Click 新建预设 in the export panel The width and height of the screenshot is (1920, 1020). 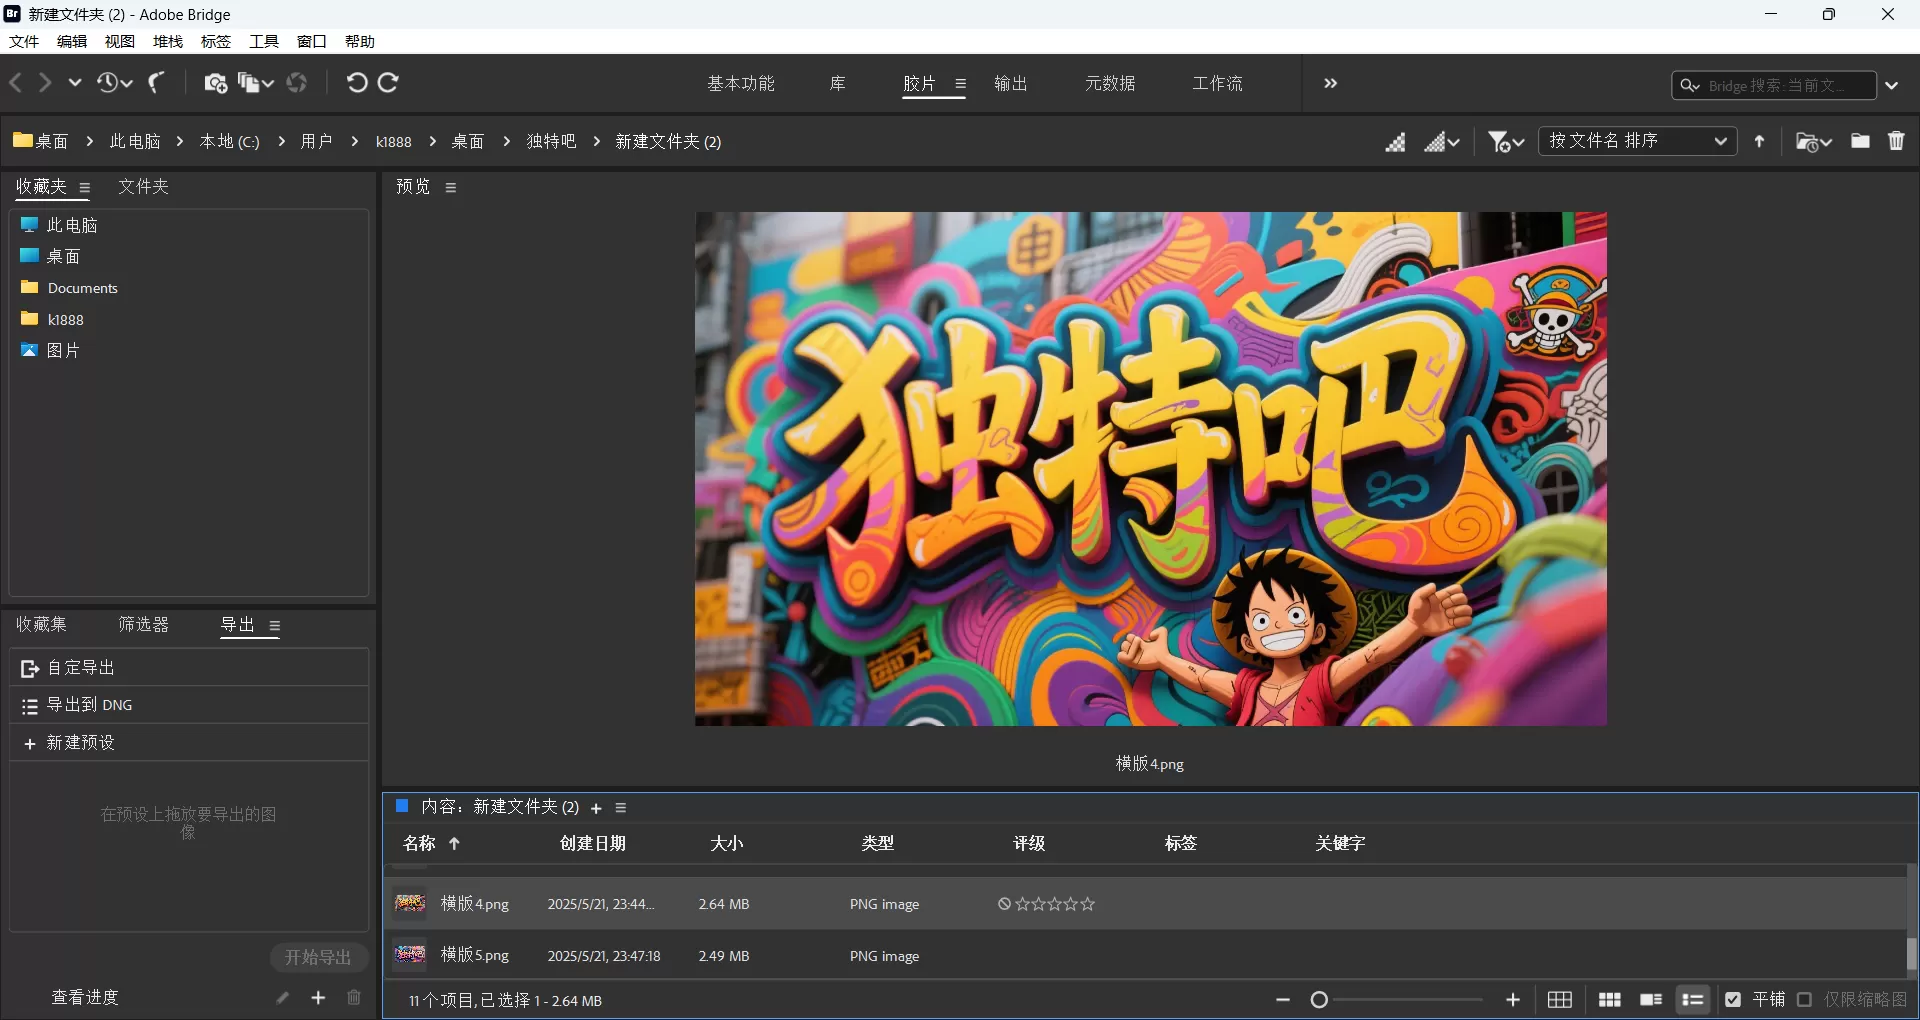(x=82, y=743)
